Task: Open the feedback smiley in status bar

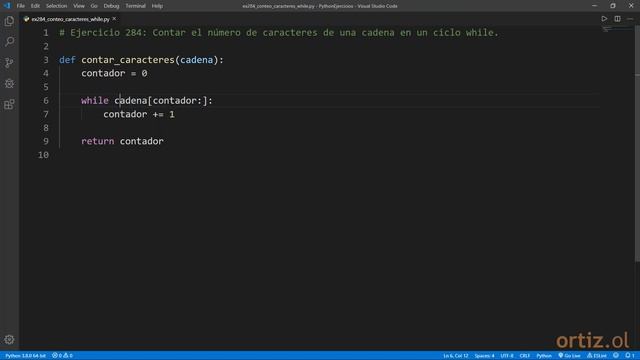Action: pos(616,356)
